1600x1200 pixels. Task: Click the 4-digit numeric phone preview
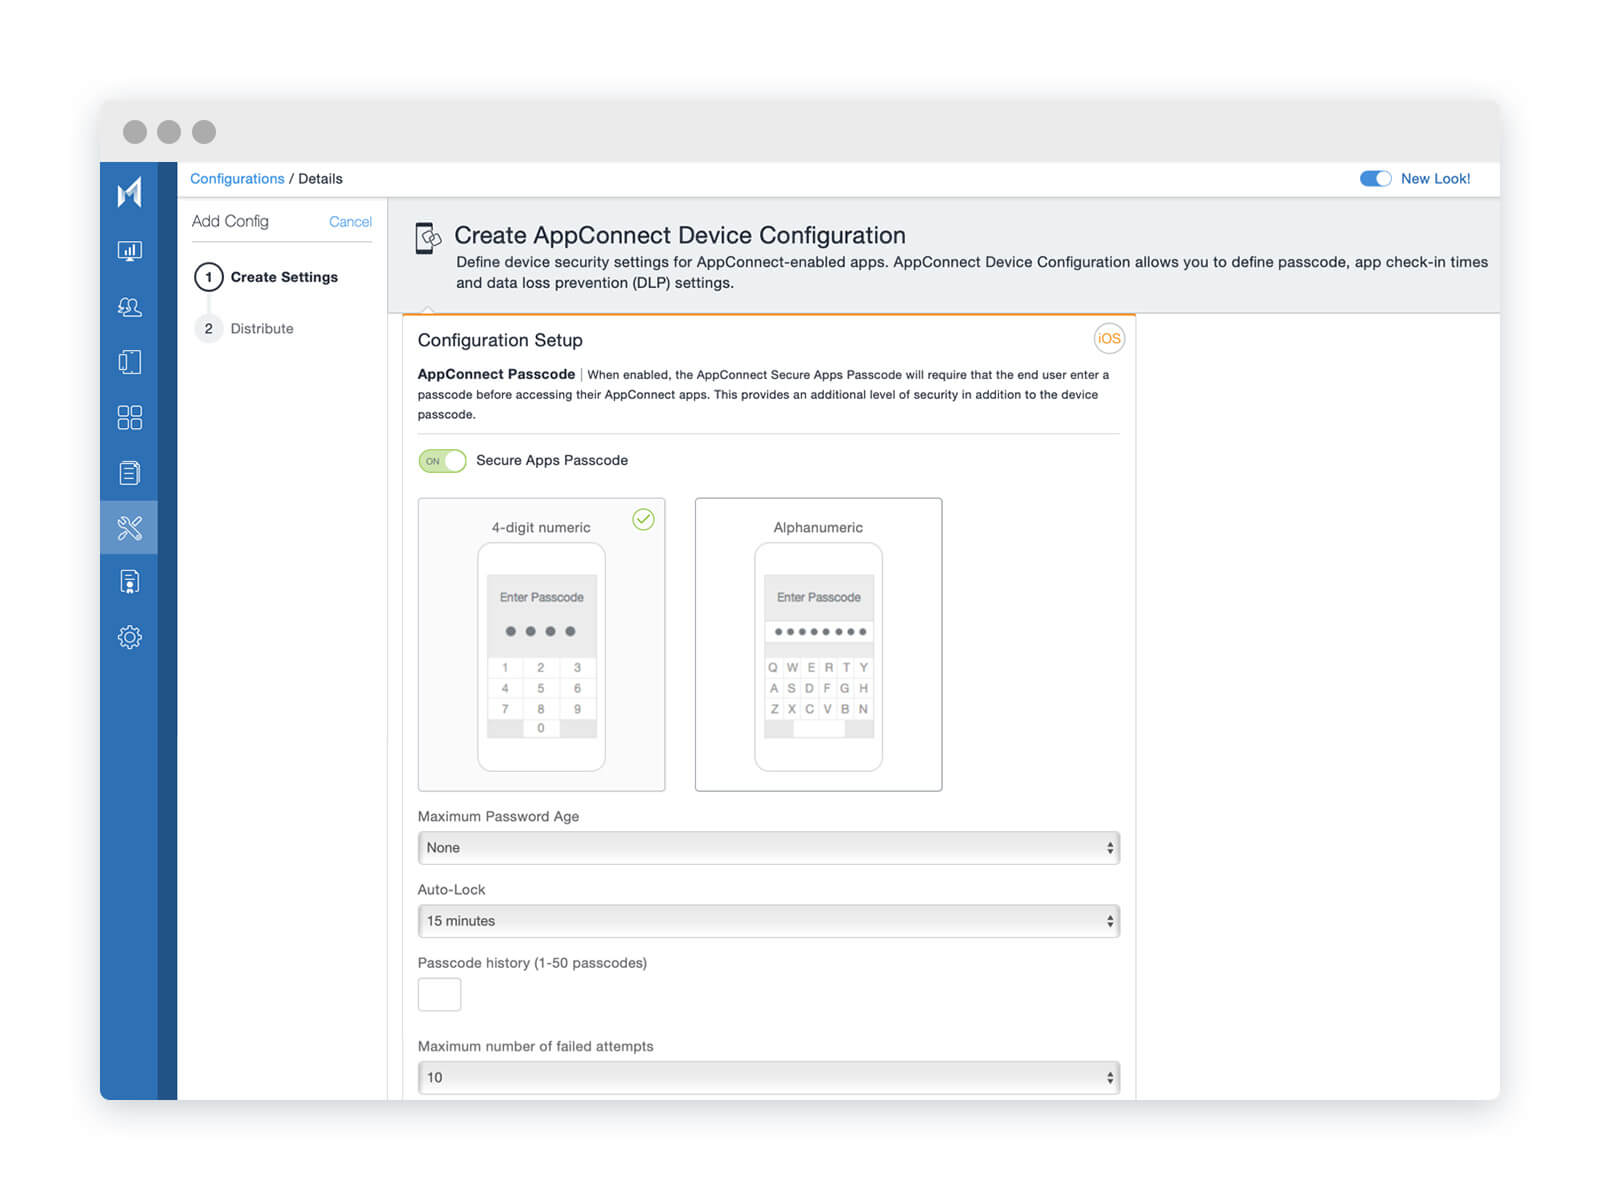pyautogui.click(x=541, y=657)
